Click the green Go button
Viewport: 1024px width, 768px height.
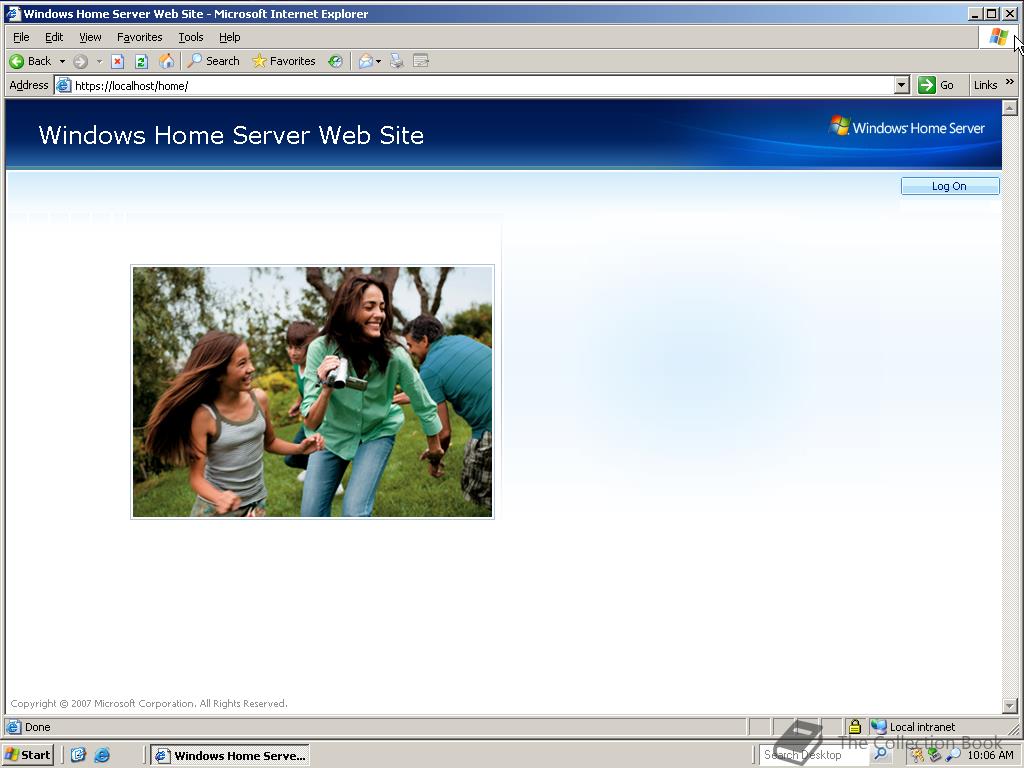tap(936, 86)
